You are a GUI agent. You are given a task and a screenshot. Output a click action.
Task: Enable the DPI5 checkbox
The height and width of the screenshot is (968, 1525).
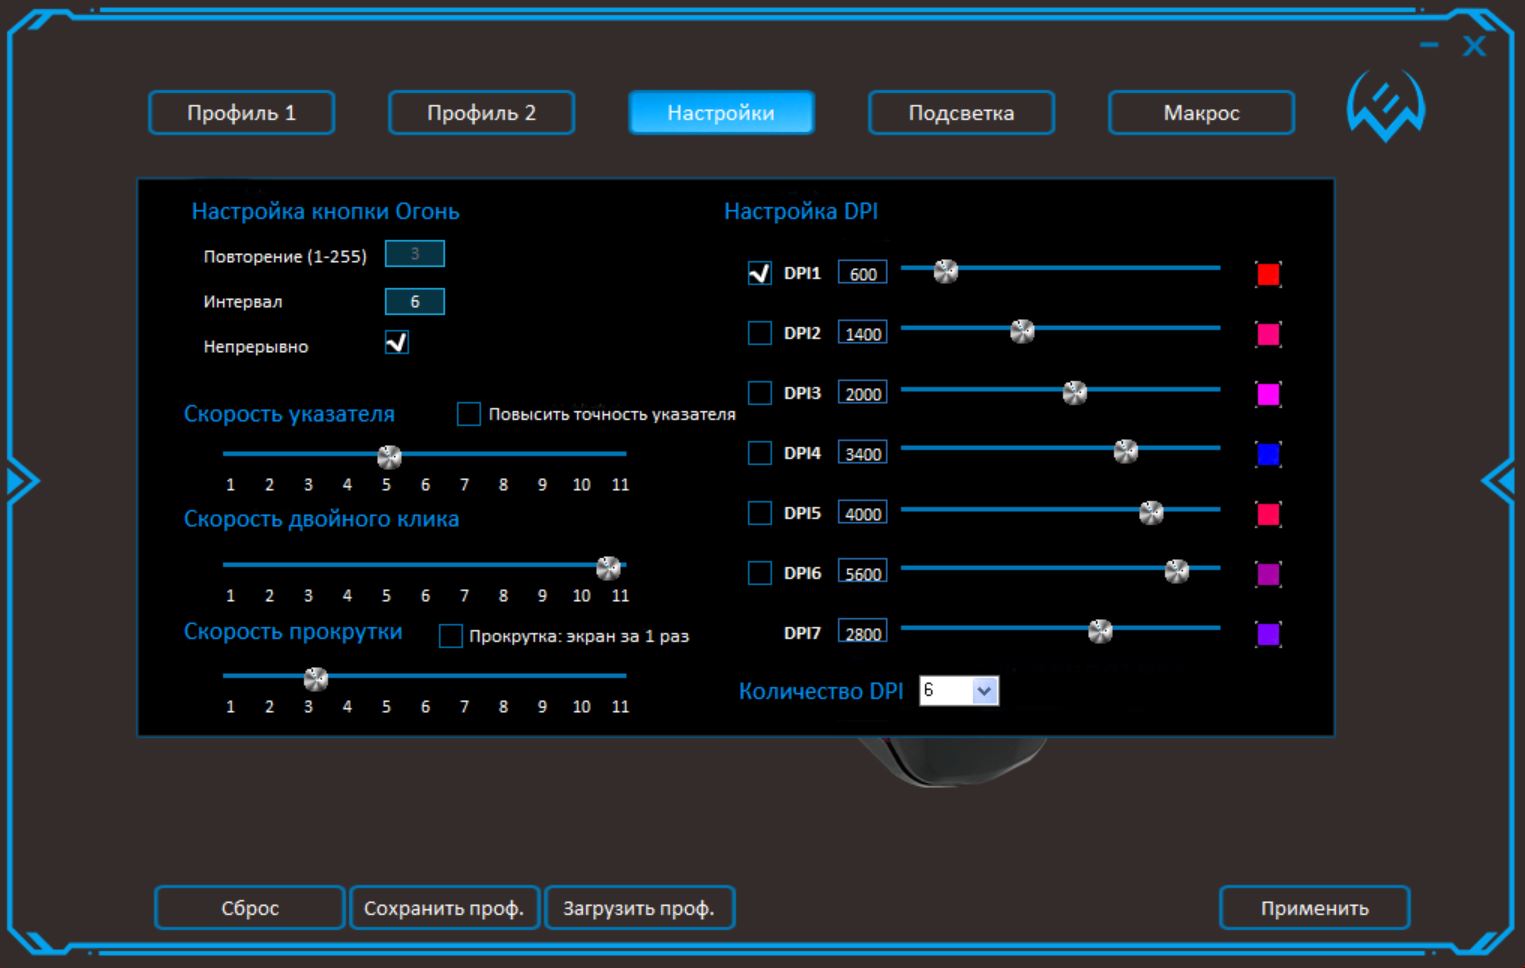[760, 513]
